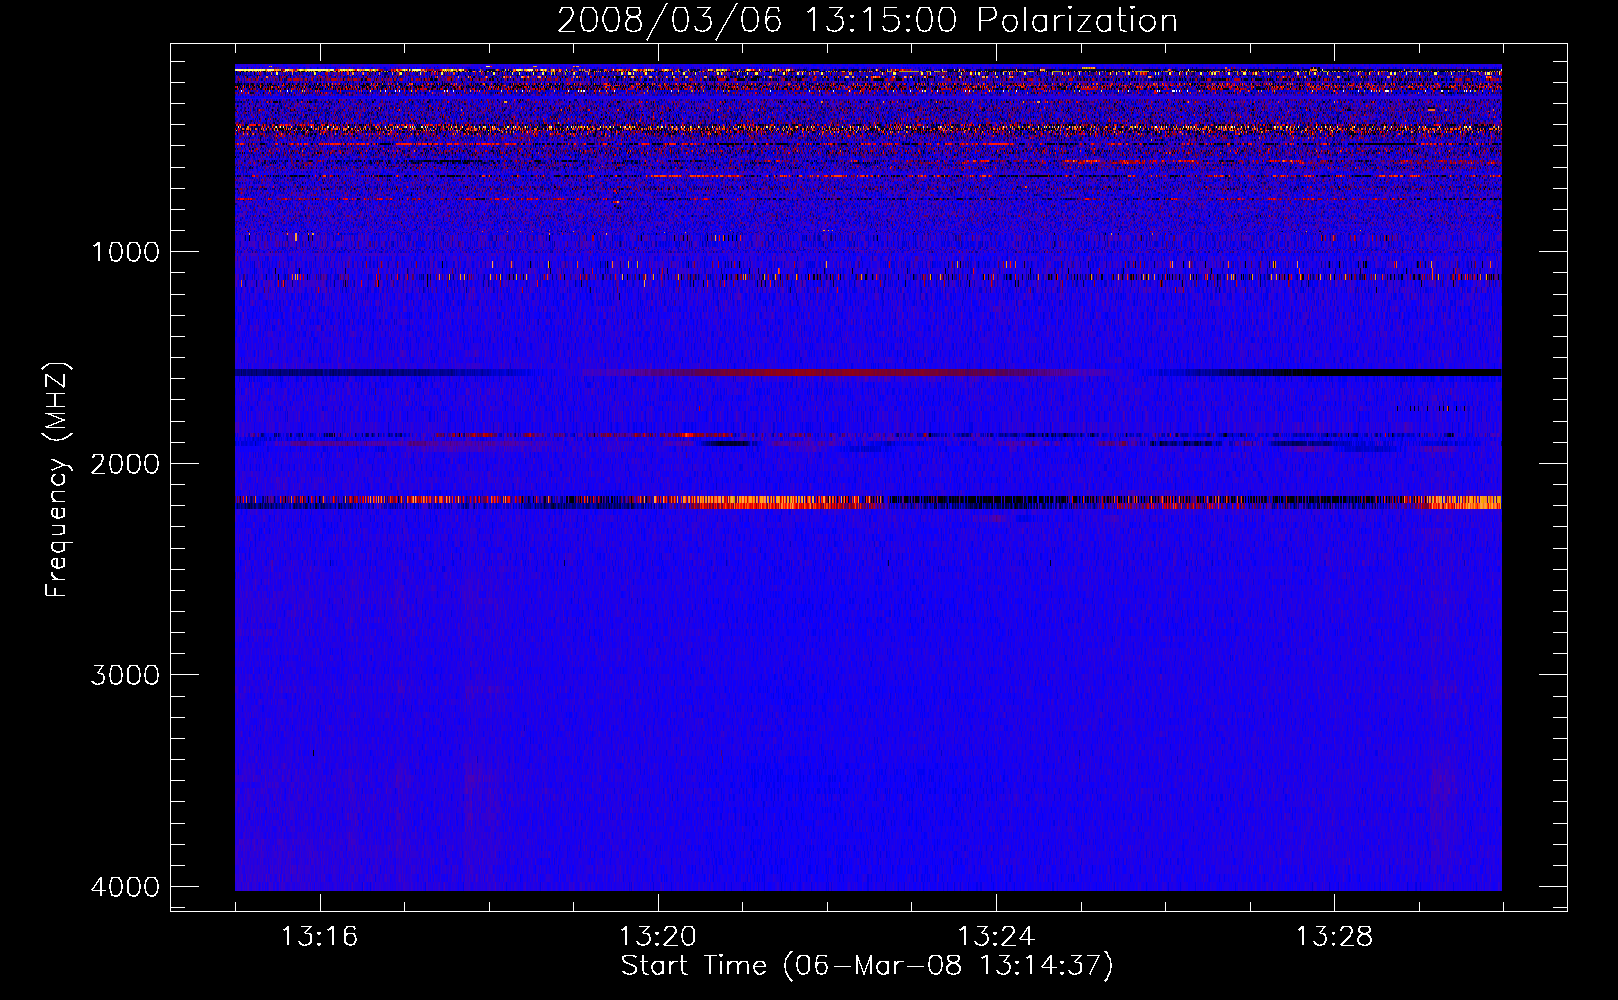Click the 13:28 time tick label
This screenshot has height=1000, width=1618.
pyautogui.click(x=1334, y=937)
